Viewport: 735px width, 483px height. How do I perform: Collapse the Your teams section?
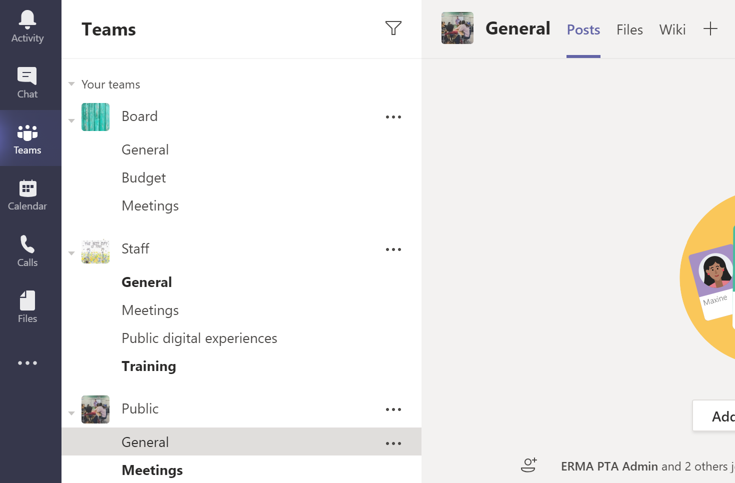click(72, 85)
